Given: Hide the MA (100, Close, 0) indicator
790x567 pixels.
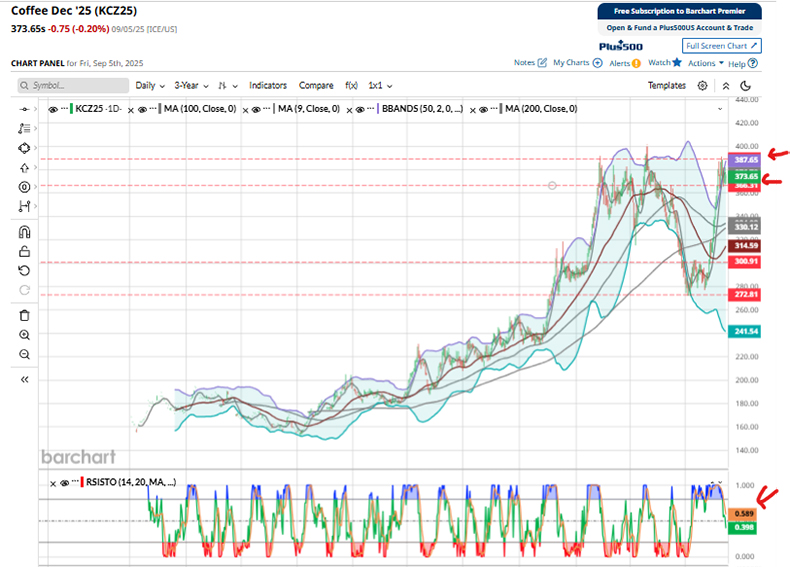Looking at the screenshot, I should point(143,108).
